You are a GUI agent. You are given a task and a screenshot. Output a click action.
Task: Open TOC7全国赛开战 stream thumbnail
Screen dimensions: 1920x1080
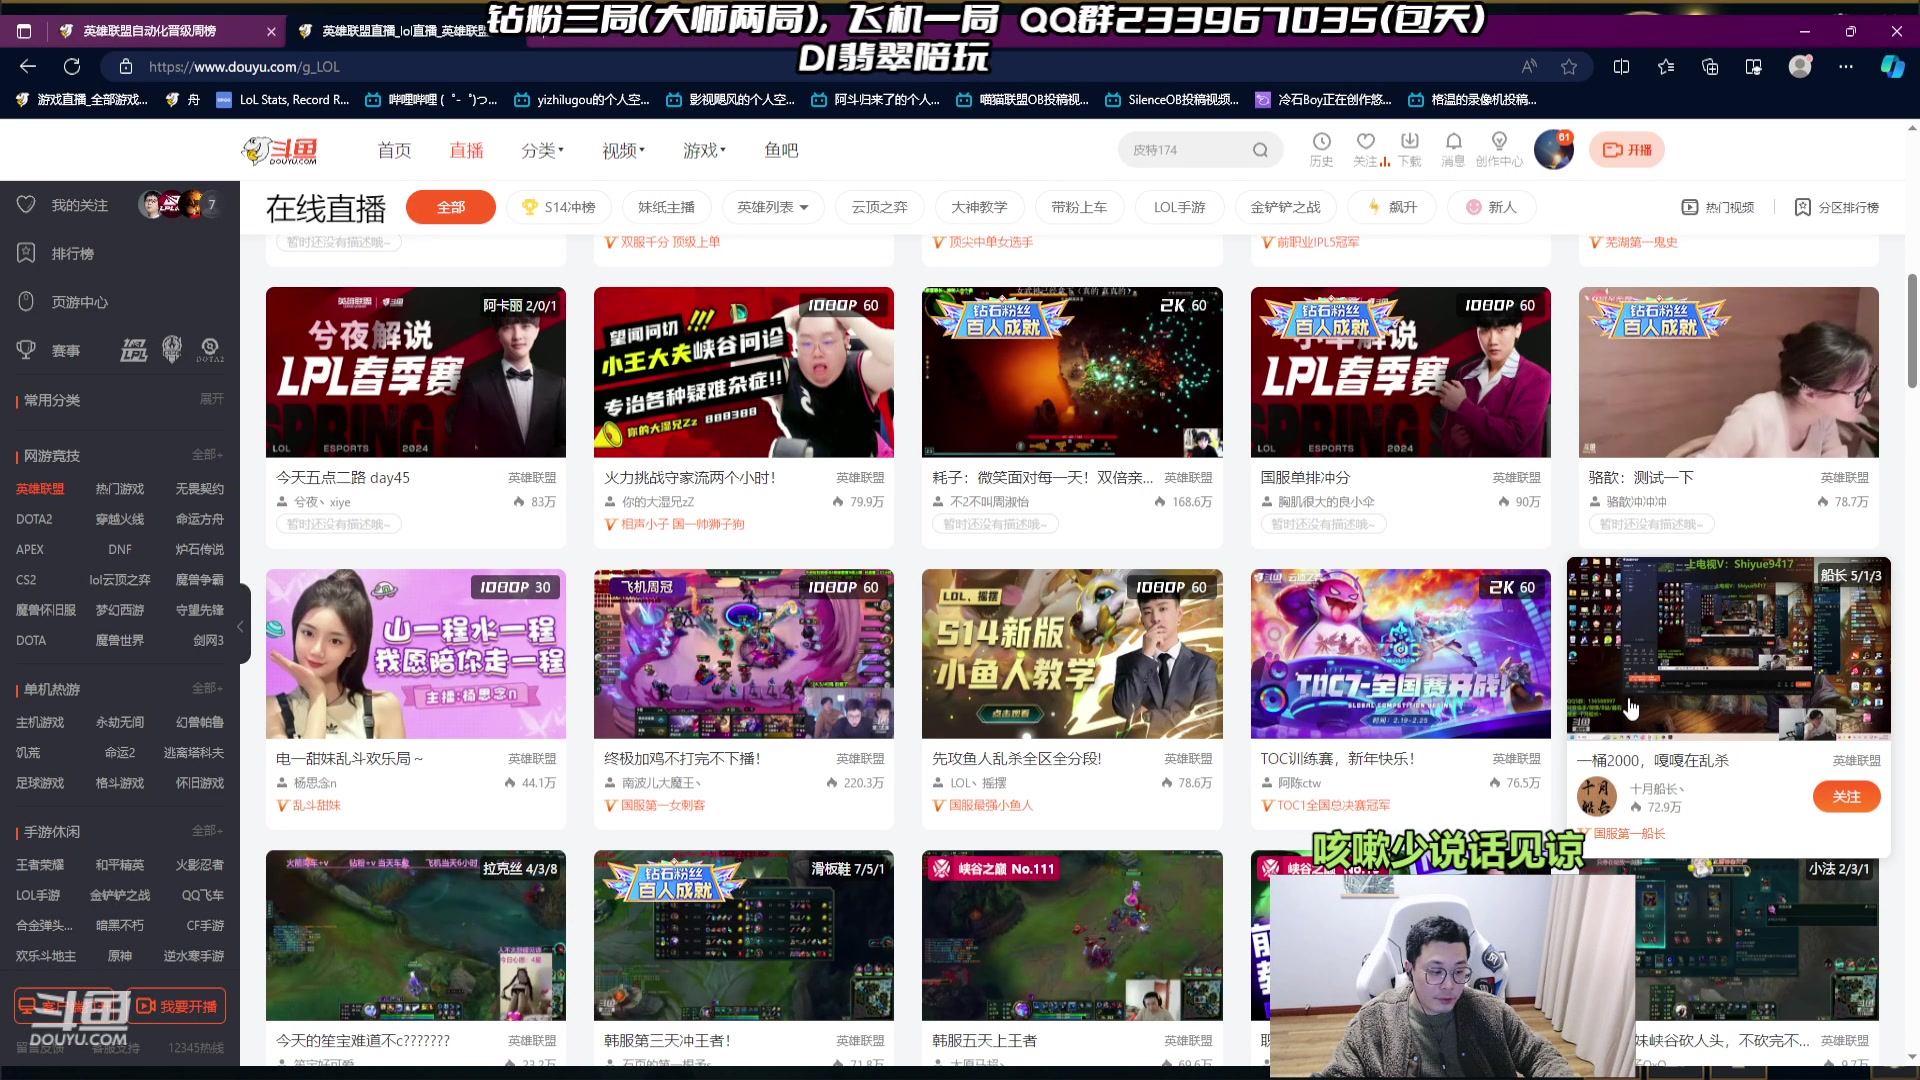tap(1400, 654)
